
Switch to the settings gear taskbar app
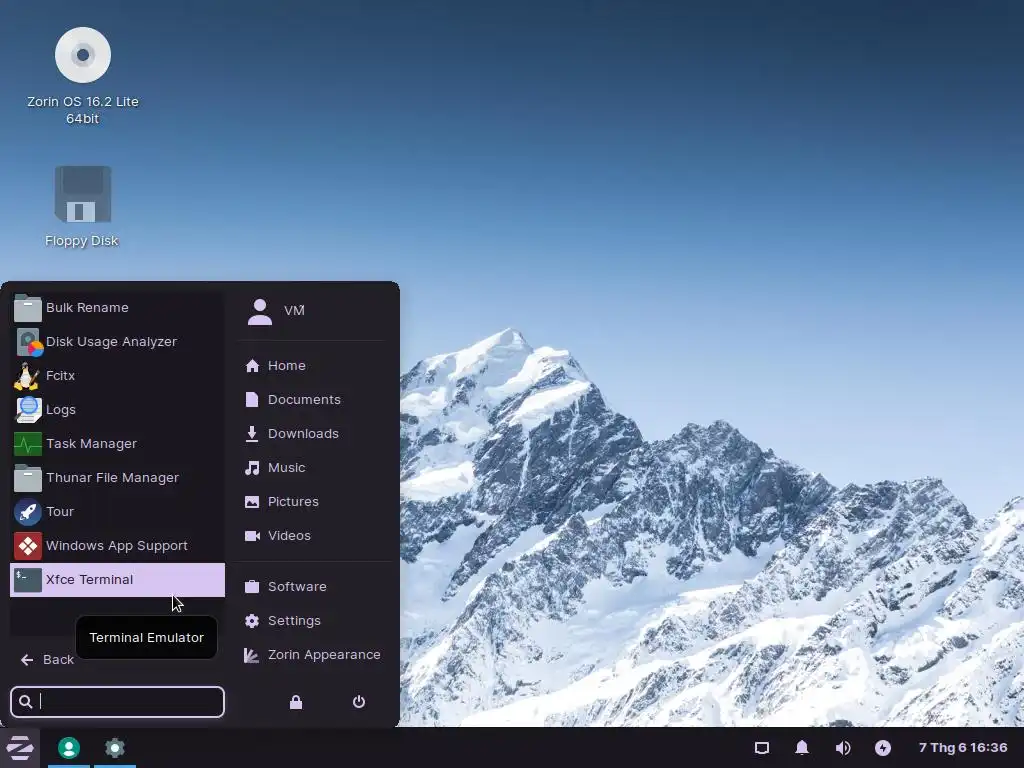point(115,748)
